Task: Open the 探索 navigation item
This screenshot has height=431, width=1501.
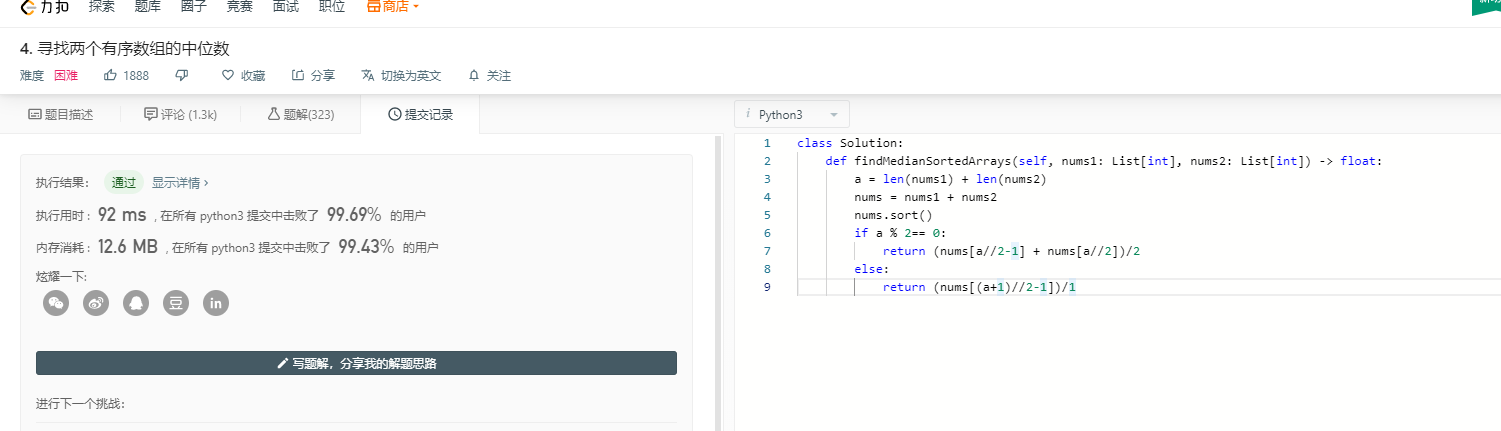Action: coord(101,6)
